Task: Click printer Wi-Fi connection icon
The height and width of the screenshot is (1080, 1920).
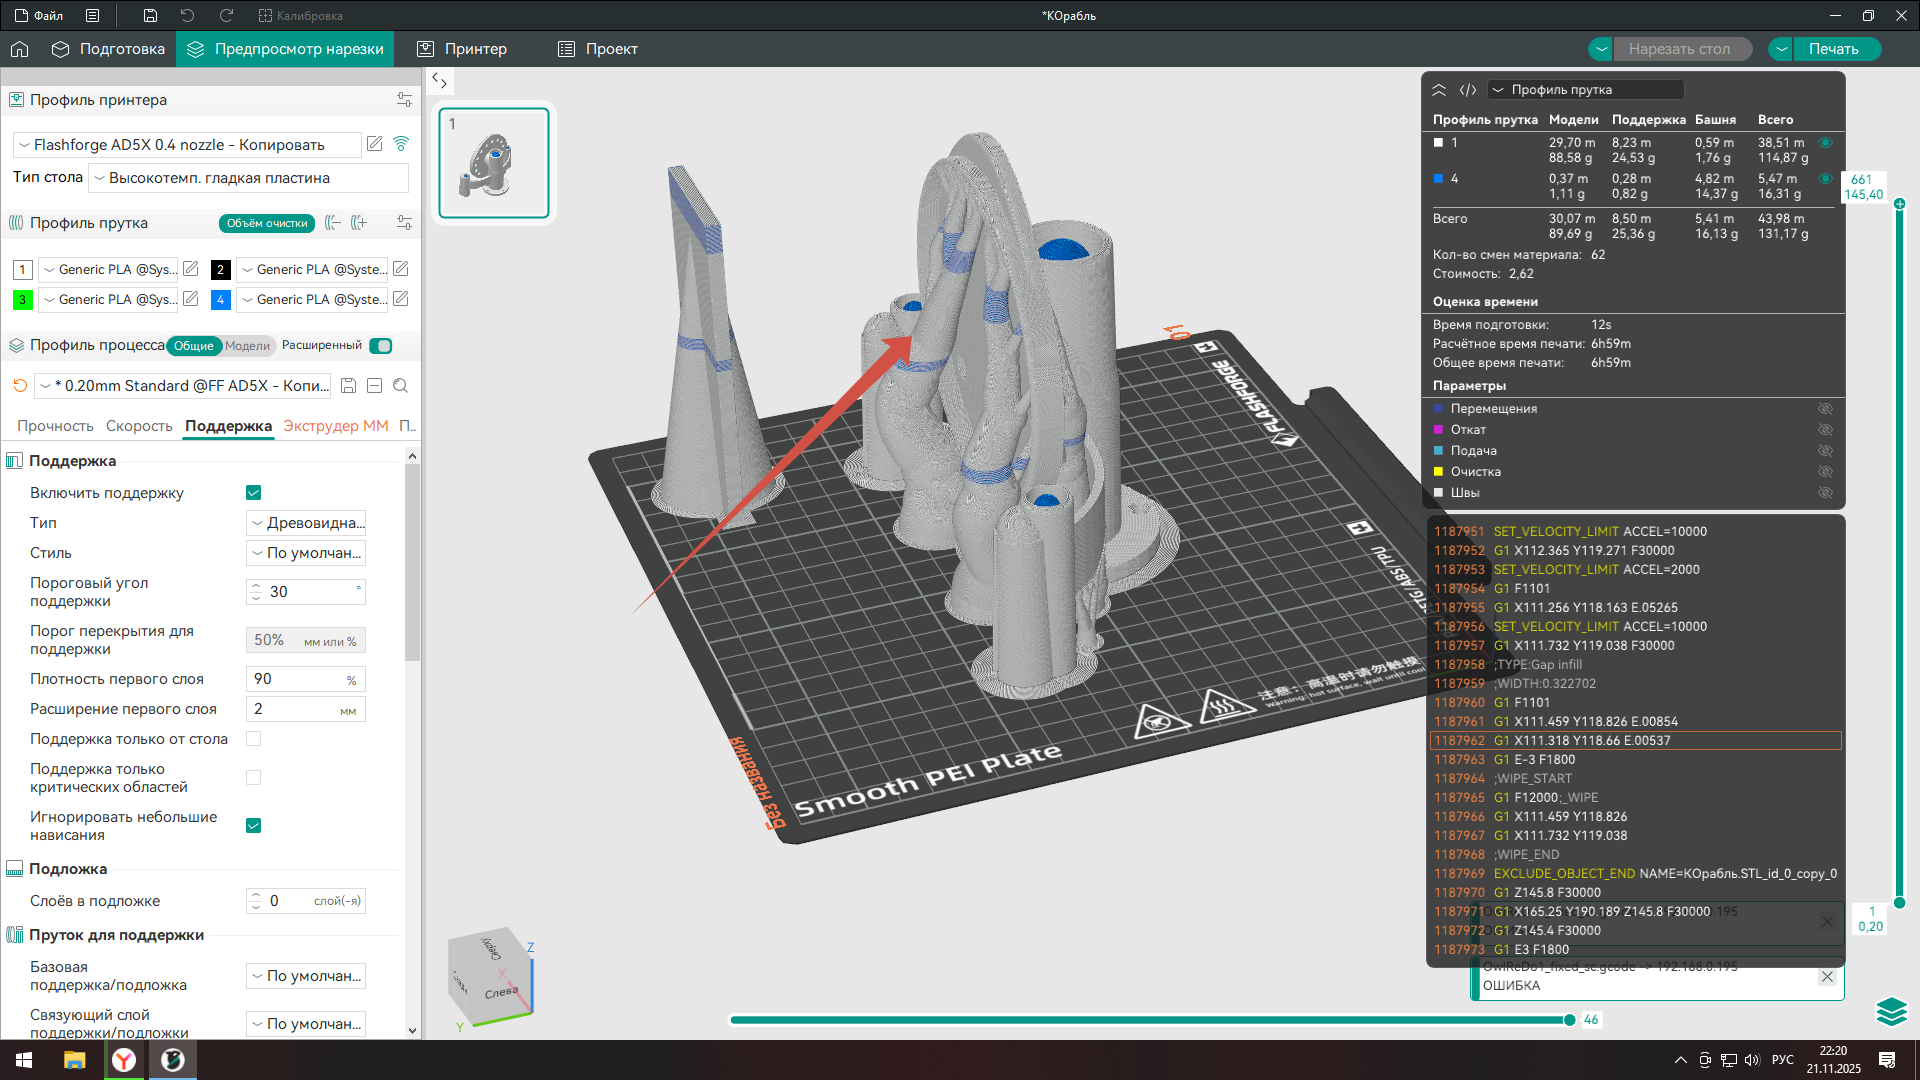Action: click(x=401, y=144)
